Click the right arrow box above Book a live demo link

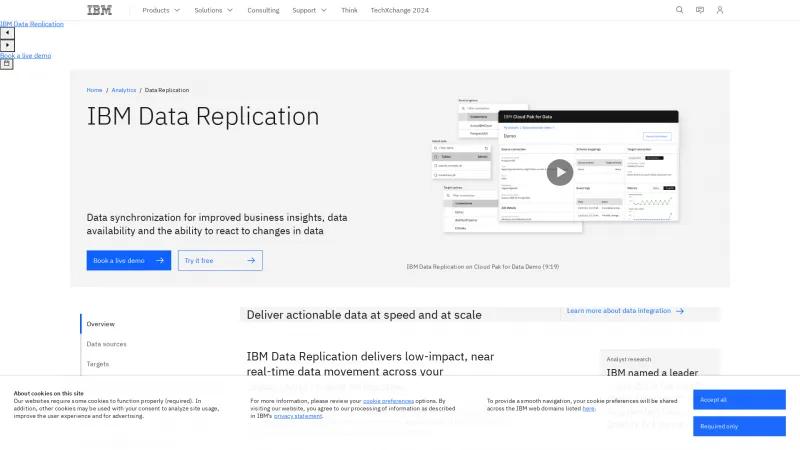click(x=7, y=45)
